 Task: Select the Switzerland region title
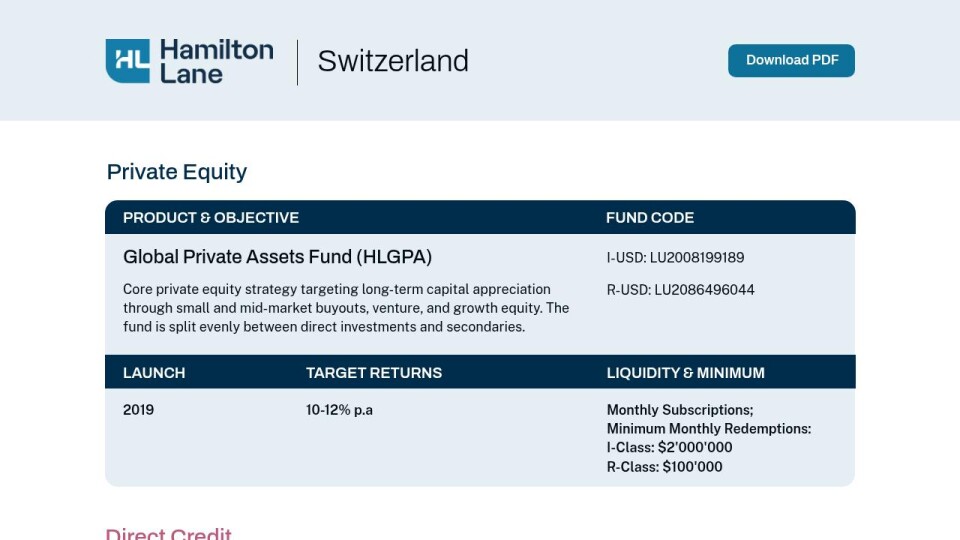(393, 61)
